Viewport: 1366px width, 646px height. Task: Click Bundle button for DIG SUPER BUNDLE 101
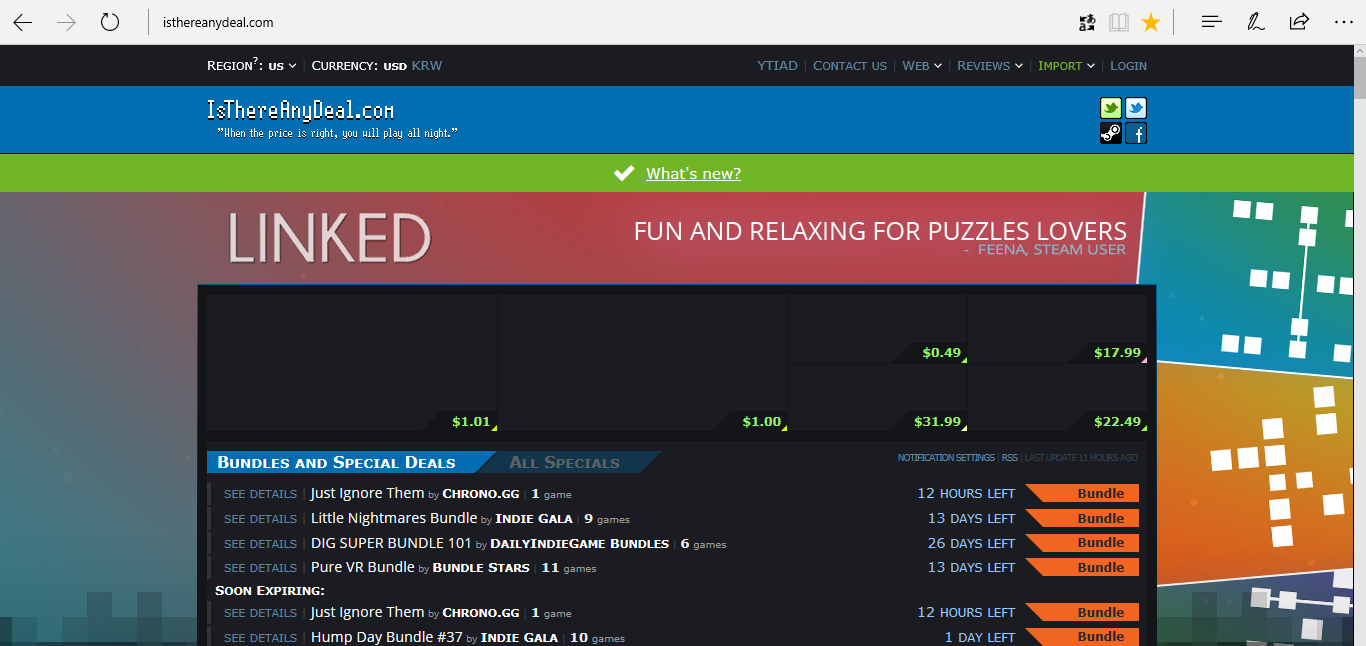(1083, 543)
